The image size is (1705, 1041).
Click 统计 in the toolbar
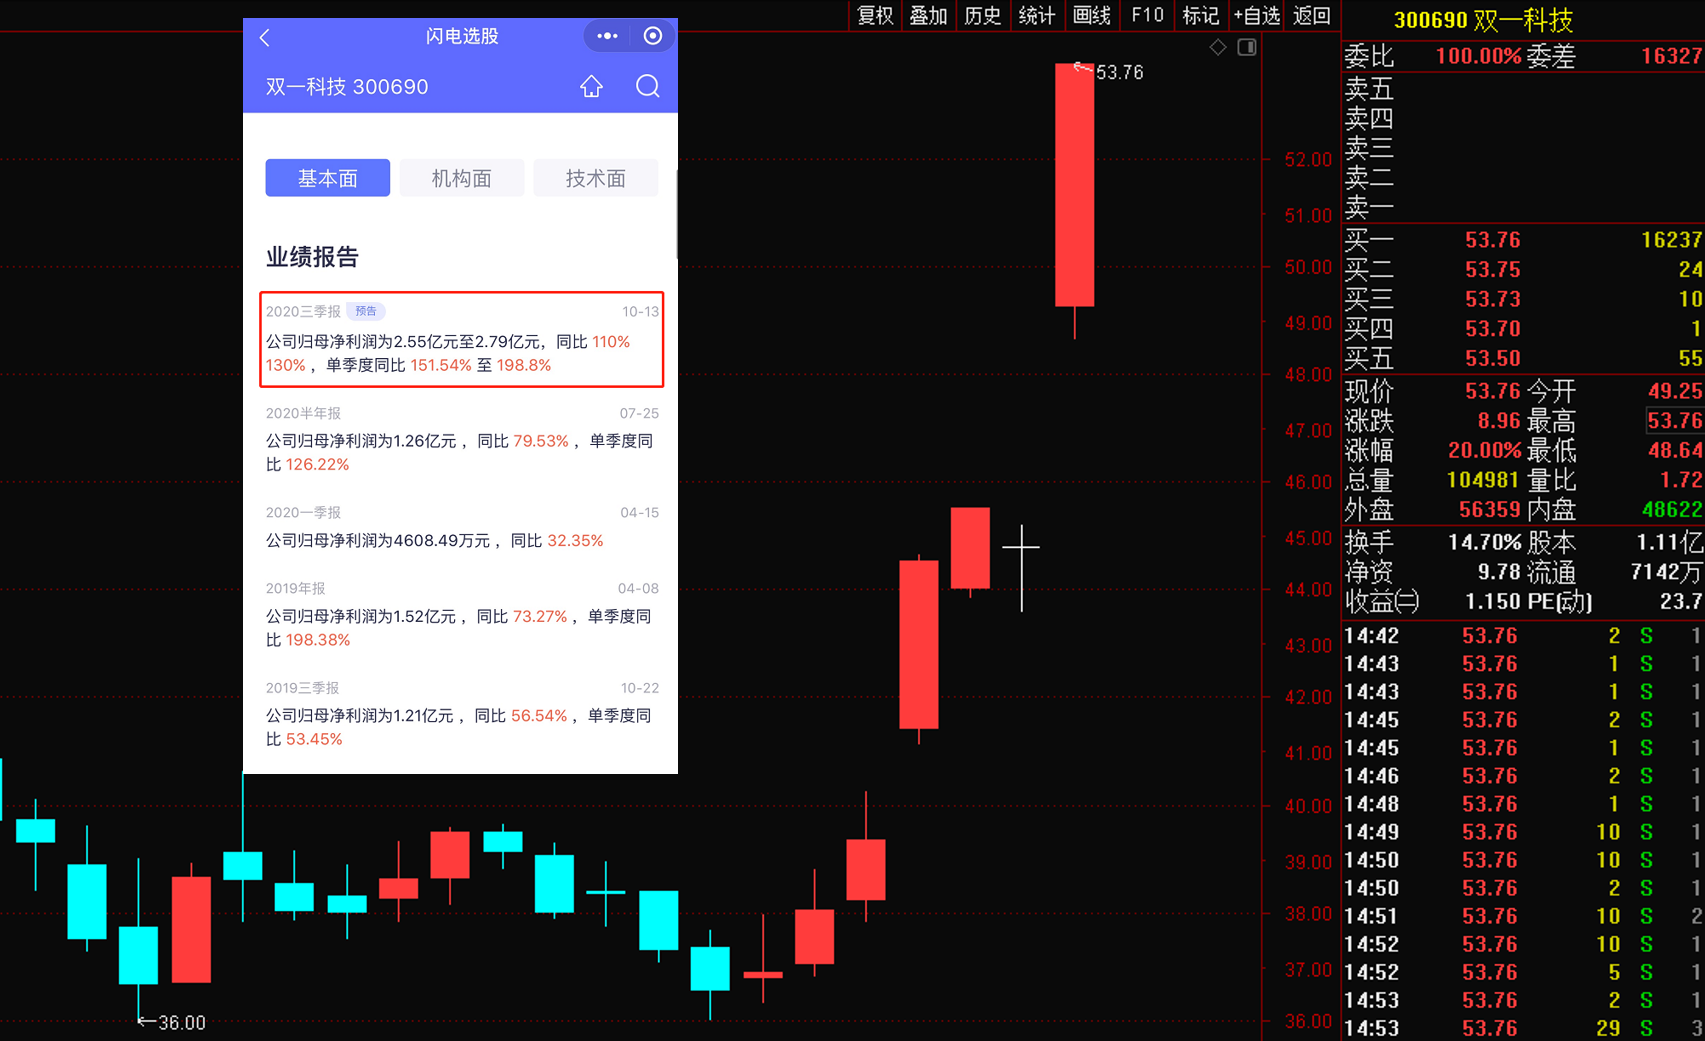tap(1037, 15)
